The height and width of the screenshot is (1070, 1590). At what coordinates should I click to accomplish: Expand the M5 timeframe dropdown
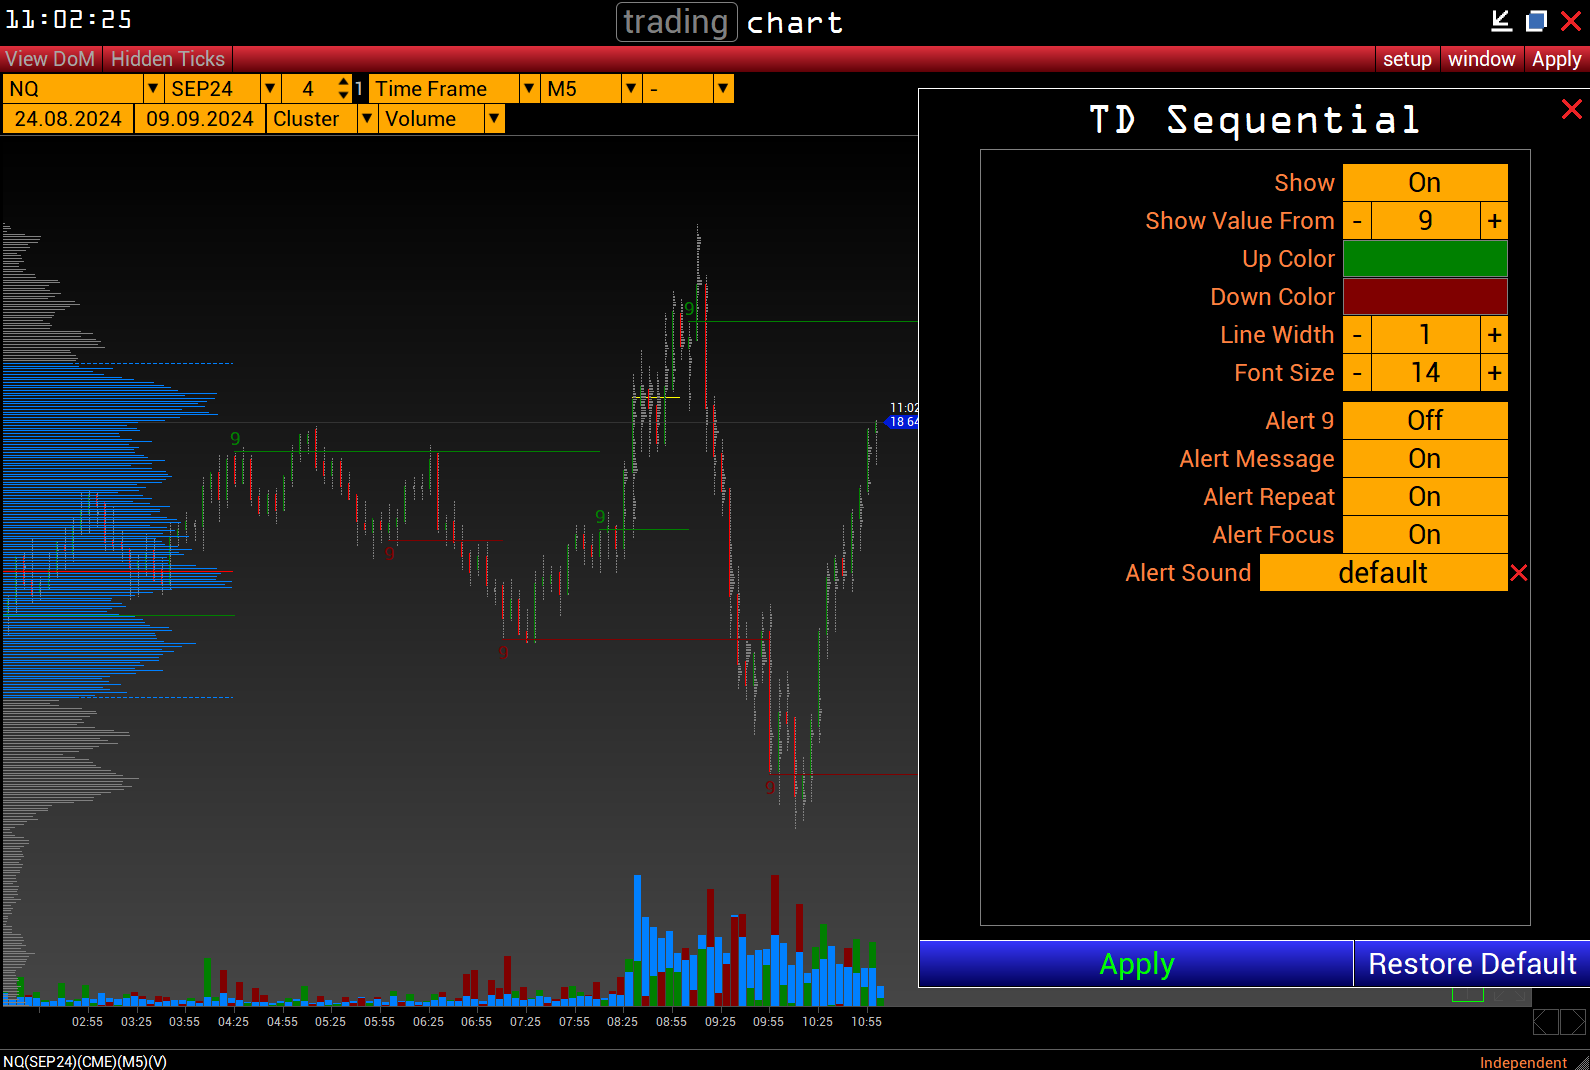pyautogui.click(x=631, y=89)
